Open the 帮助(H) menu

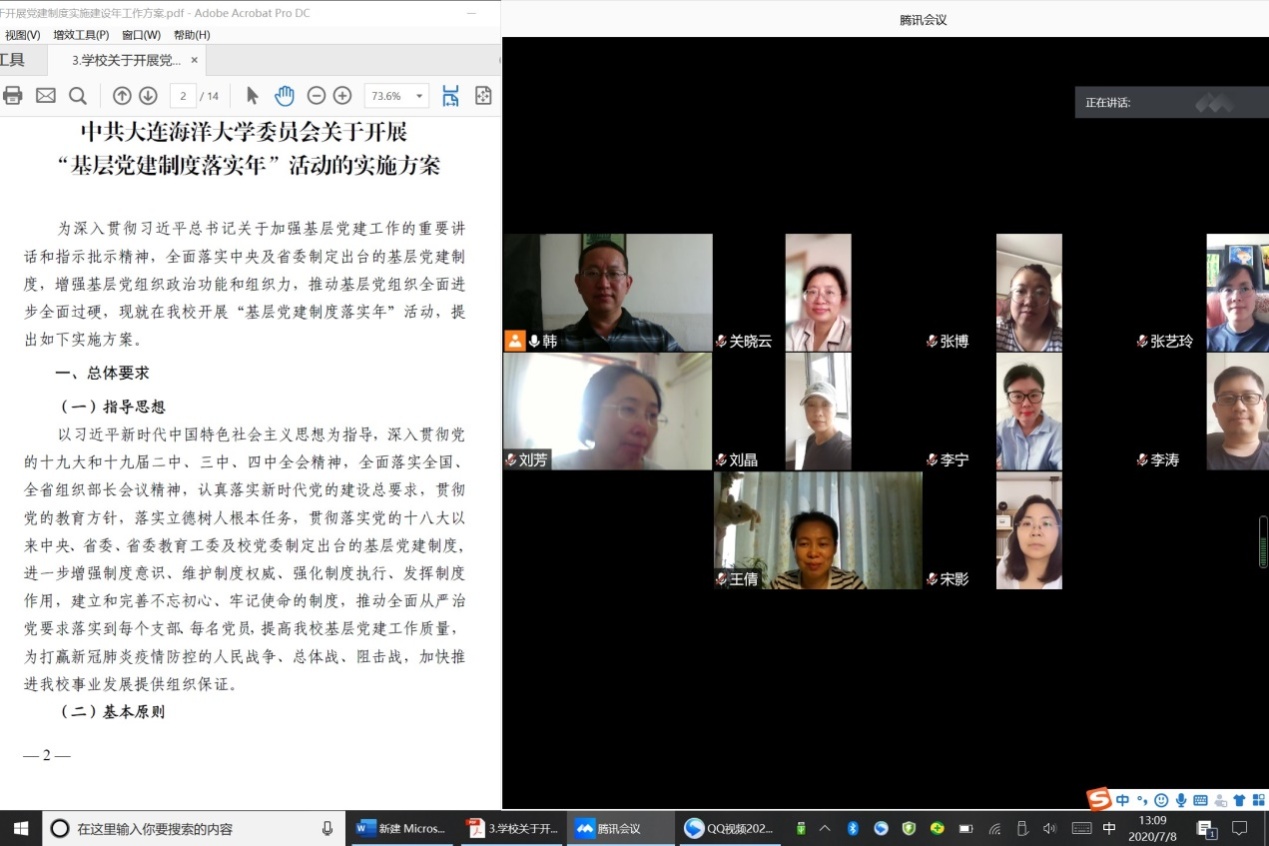pyautogui.click(x=192, y=35)
